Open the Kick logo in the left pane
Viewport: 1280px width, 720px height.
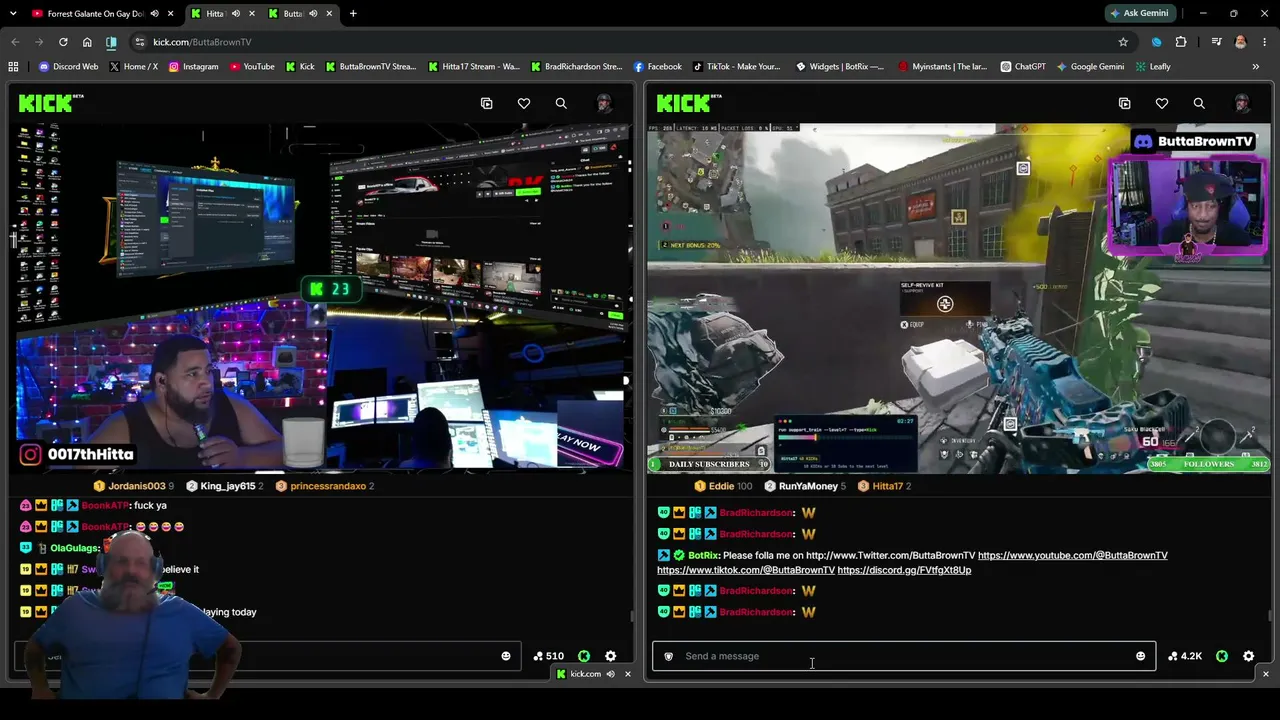pyautogui.click(x=50, y=103)
